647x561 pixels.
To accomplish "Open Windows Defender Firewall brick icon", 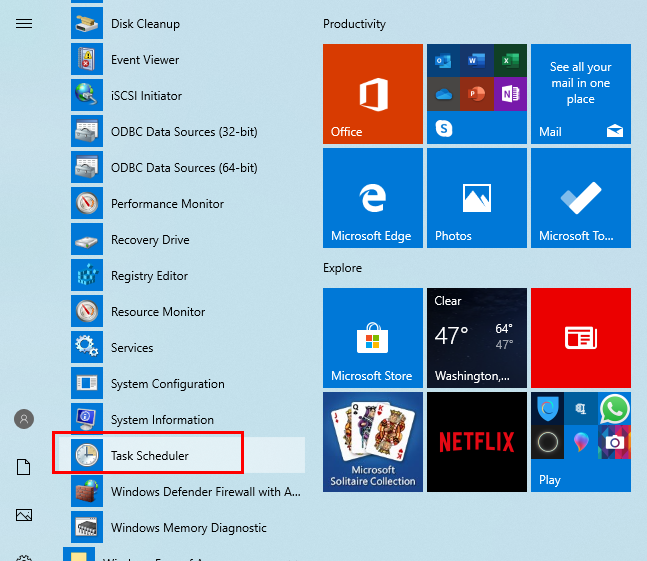I will click(x=87, y=491).
